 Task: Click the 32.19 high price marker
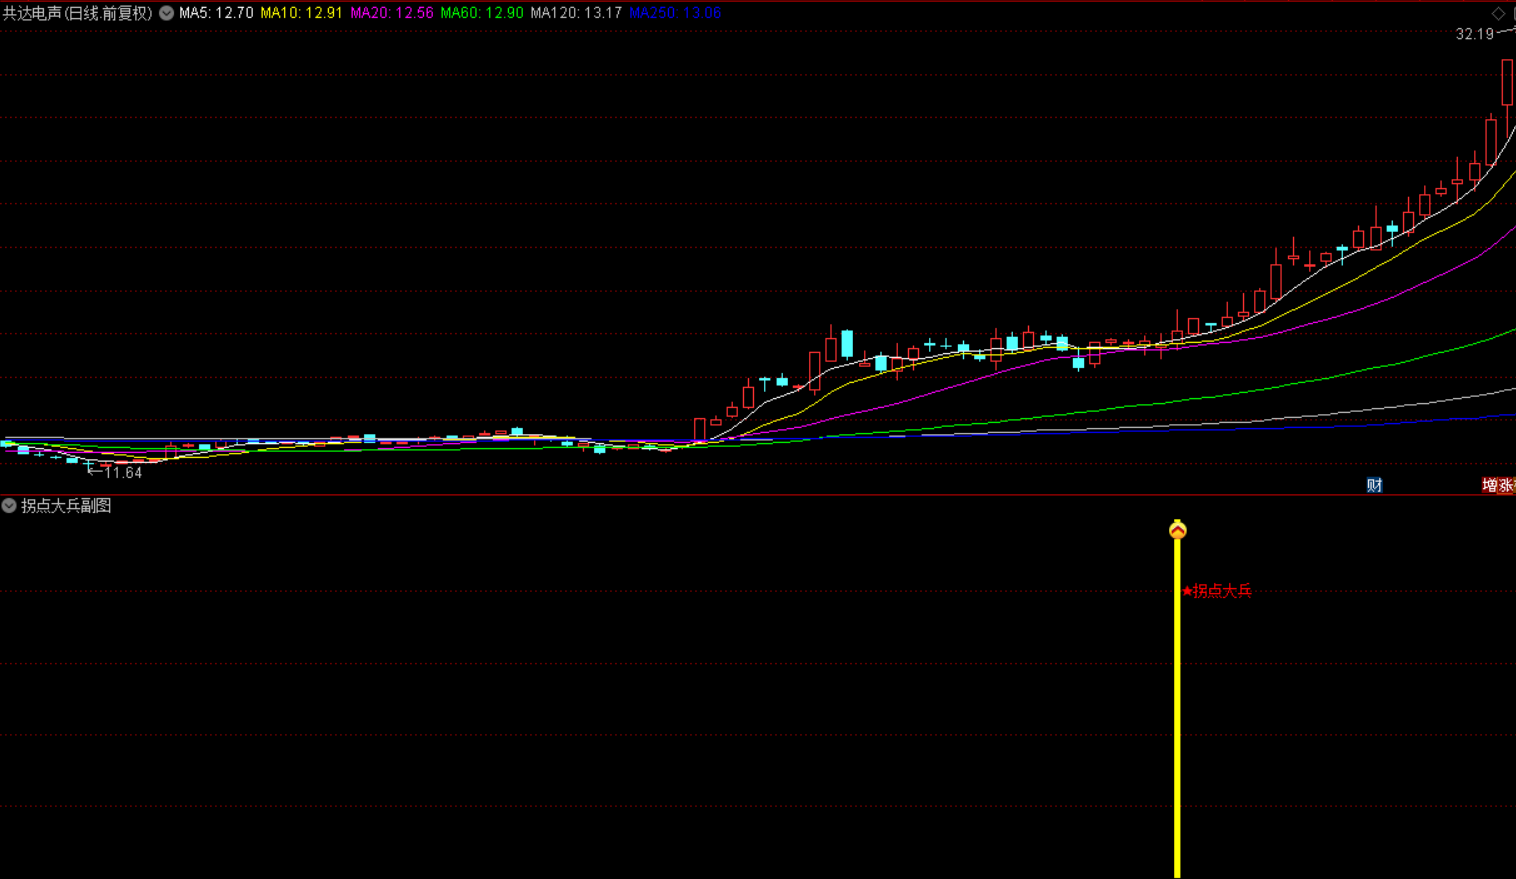pos(1475,34)
